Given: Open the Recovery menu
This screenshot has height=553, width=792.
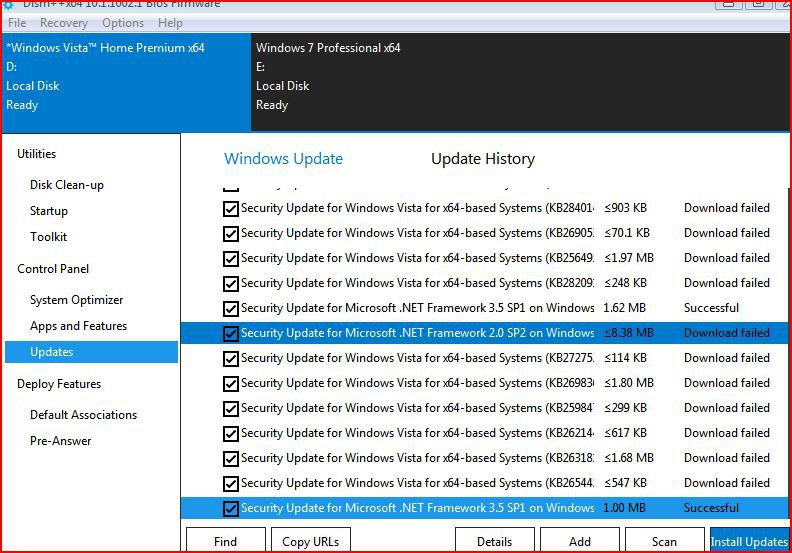Looking at the screenshot, I should click(x=64, y=23).
